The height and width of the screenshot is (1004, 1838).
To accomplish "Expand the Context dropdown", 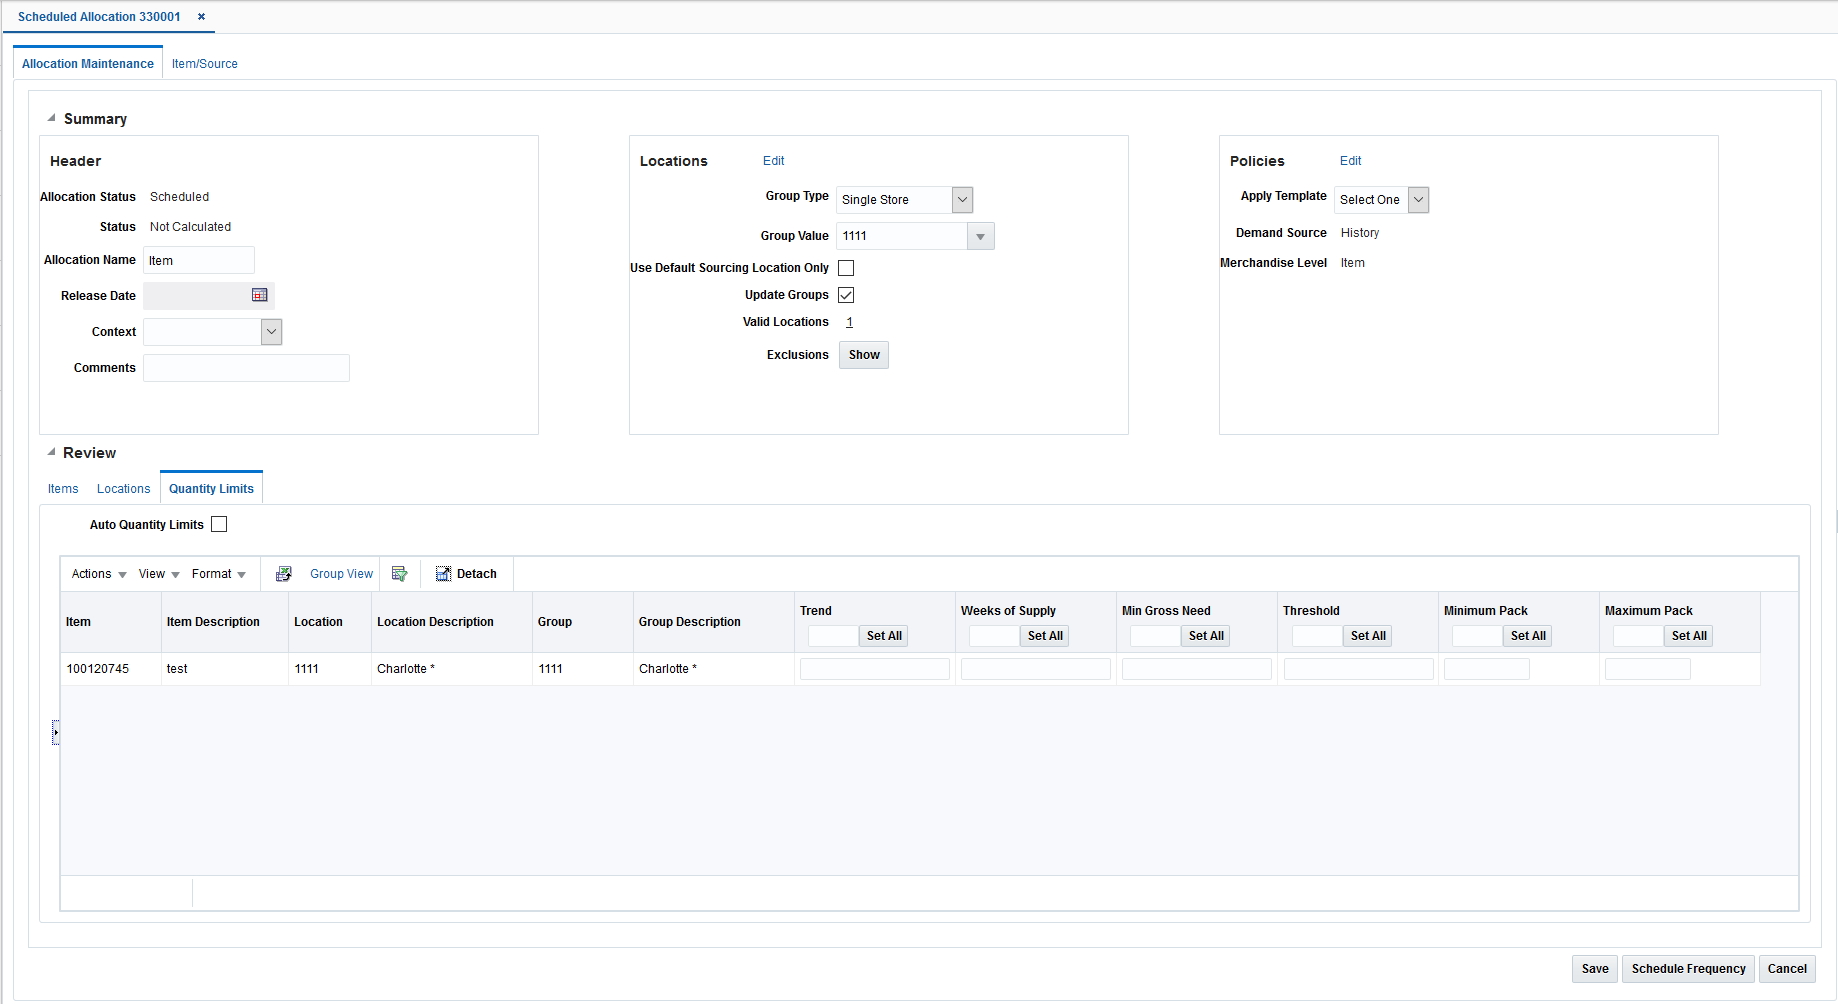I will [x=270, y=331].
